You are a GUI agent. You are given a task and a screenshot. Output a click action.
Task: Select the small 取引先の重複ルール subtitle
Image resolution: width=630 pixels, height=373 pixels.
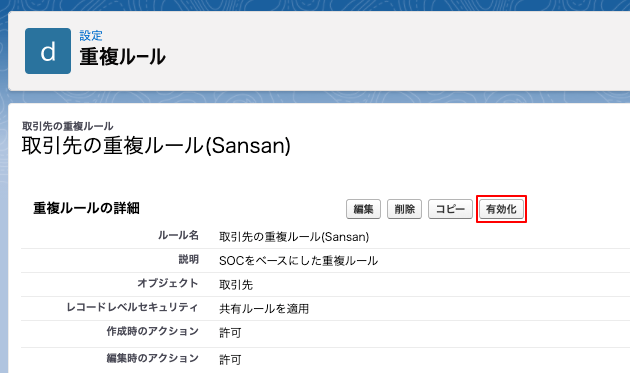pos(68,126)
